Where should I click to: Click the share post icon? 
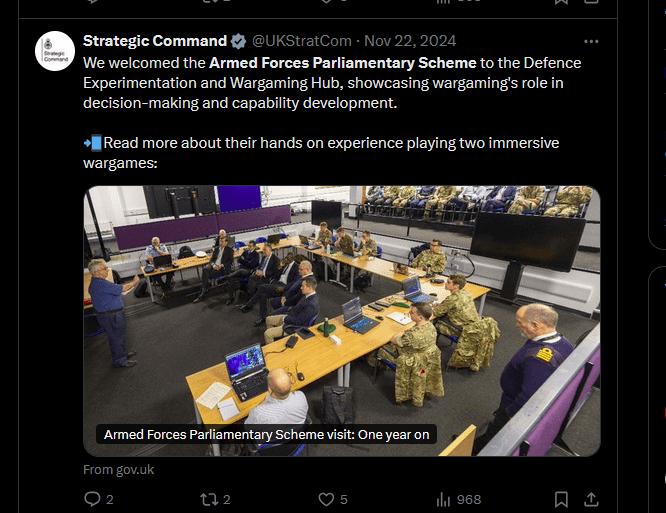pos(591,499)
